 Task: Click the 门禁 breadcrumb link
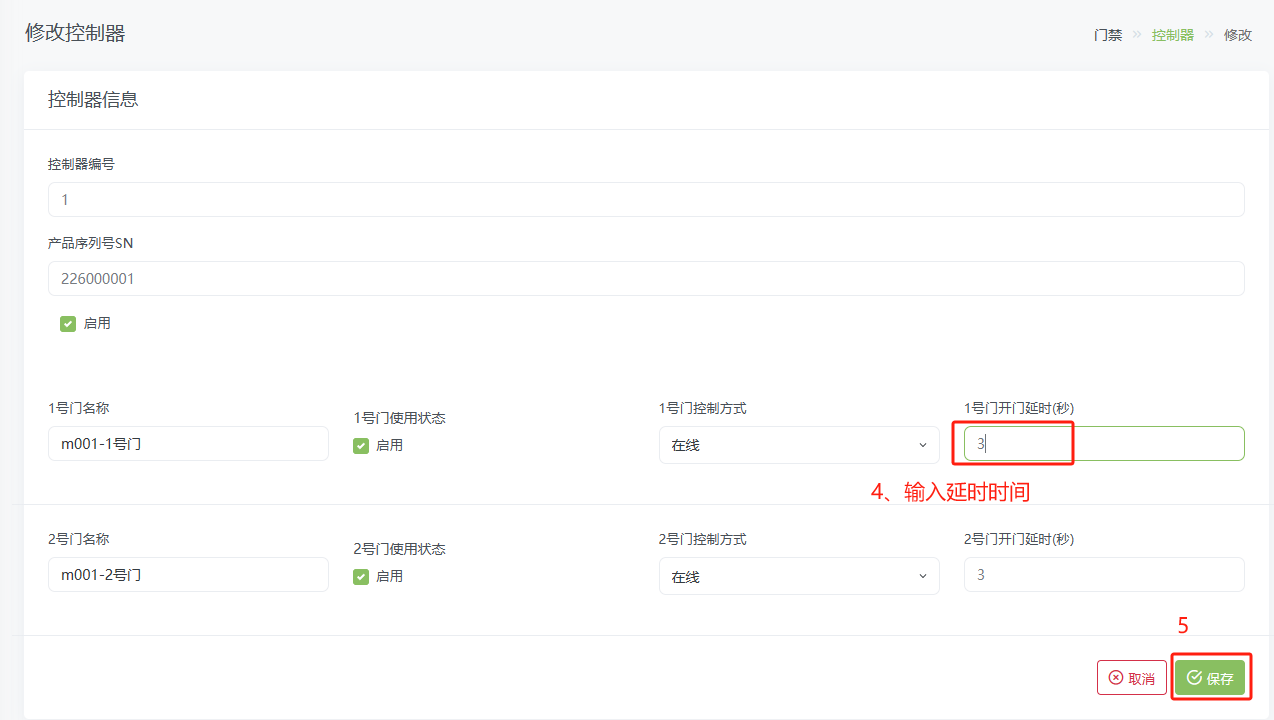click(1108, 35)
